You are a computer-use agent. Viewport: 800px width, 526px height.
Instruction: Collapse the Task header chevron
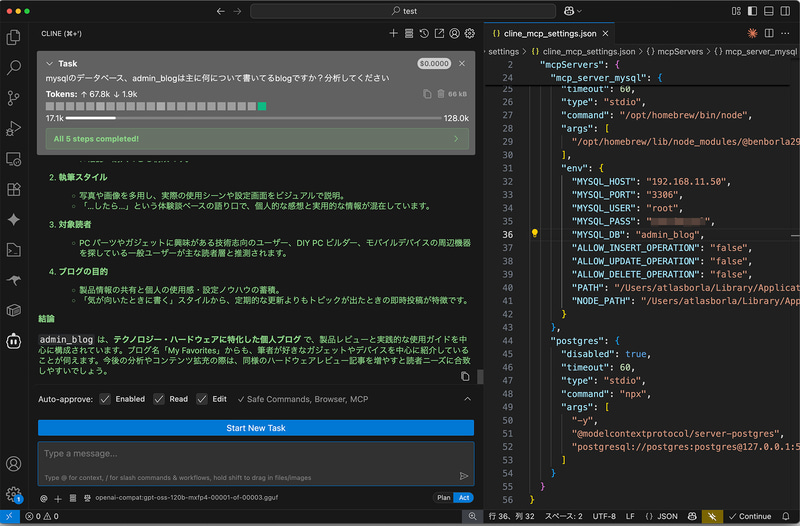coord(49,64)
